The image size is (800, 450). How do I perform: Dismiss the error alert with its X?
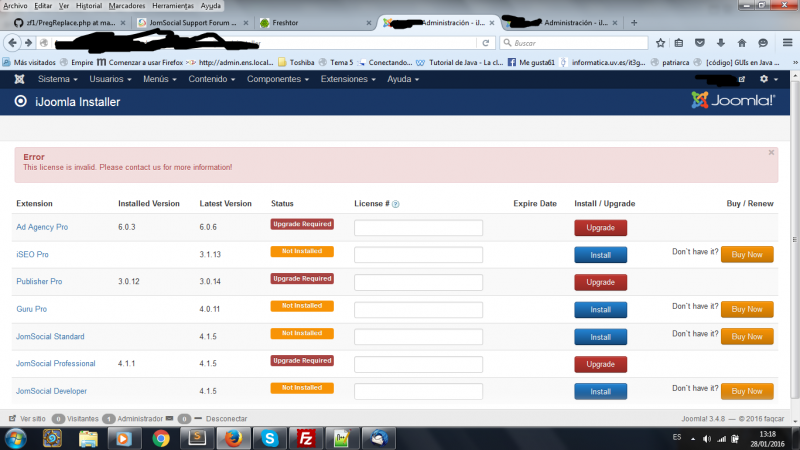pyautogui.click(x=771, y=153)
